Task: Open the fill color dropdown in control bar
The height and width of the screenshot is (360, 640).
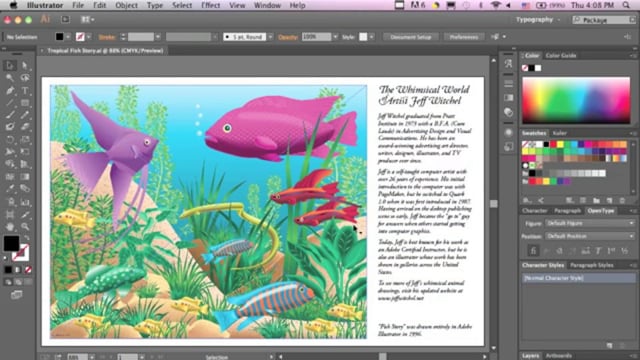Action: point(68,37)
